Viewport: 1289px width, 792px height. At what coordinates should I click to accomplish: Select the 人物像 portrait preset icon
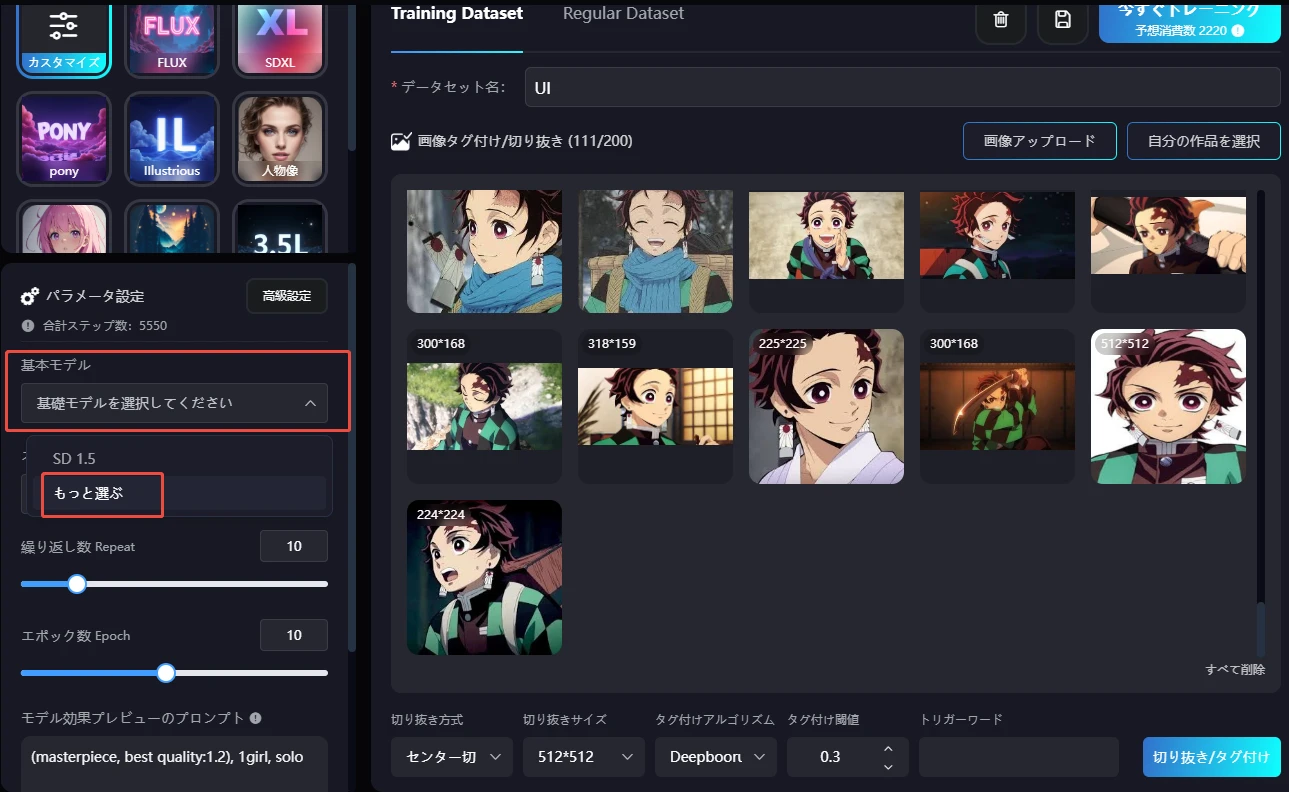point(280,138)
